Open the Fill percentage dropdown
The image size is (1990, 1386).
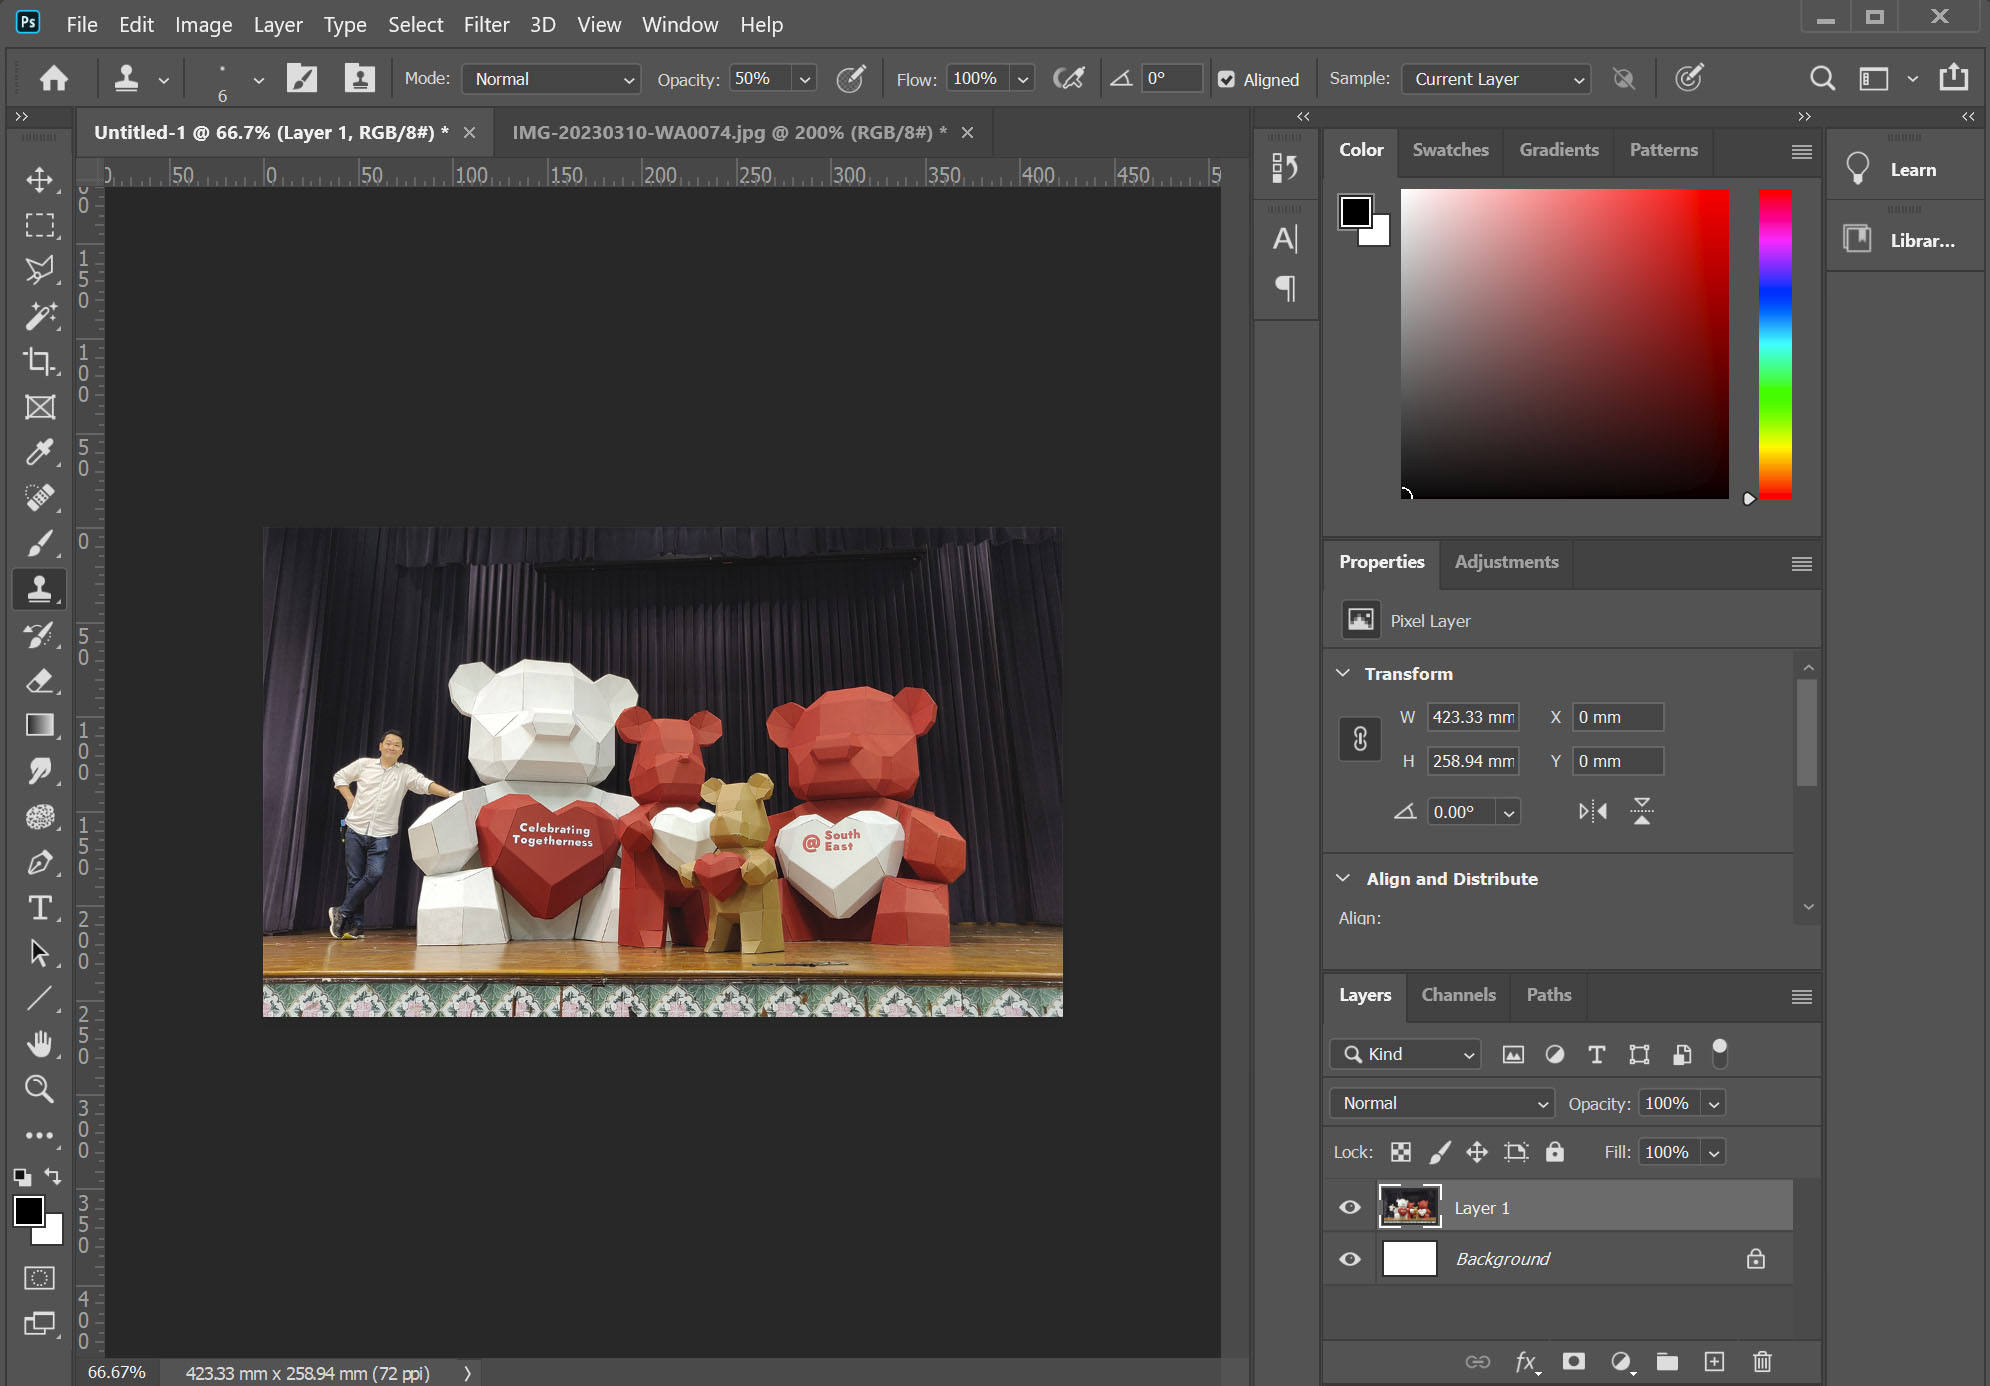pyautogui.click(x=1714, y=1152)
